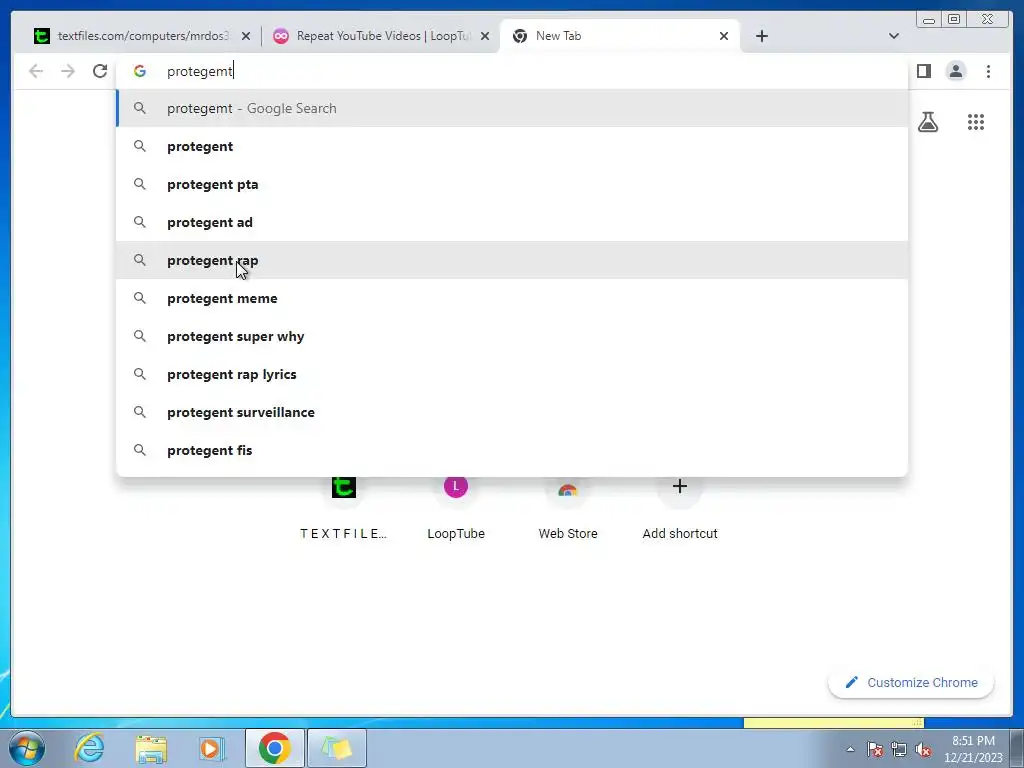Viewport: 1024px width, 768px height.
Task: Select the 'protegent pta' suggestion
Action: point(512,184)
